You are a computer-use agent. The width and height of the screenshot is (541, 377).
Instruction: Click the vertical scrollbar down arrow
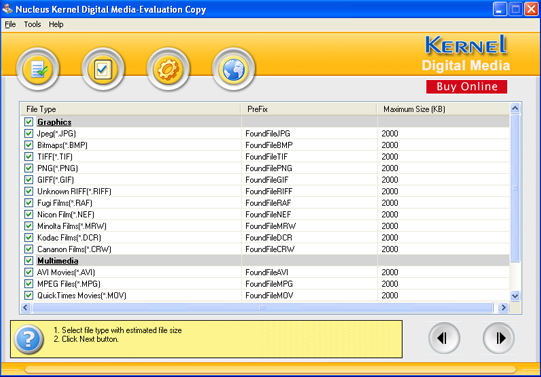click(515, 296)
